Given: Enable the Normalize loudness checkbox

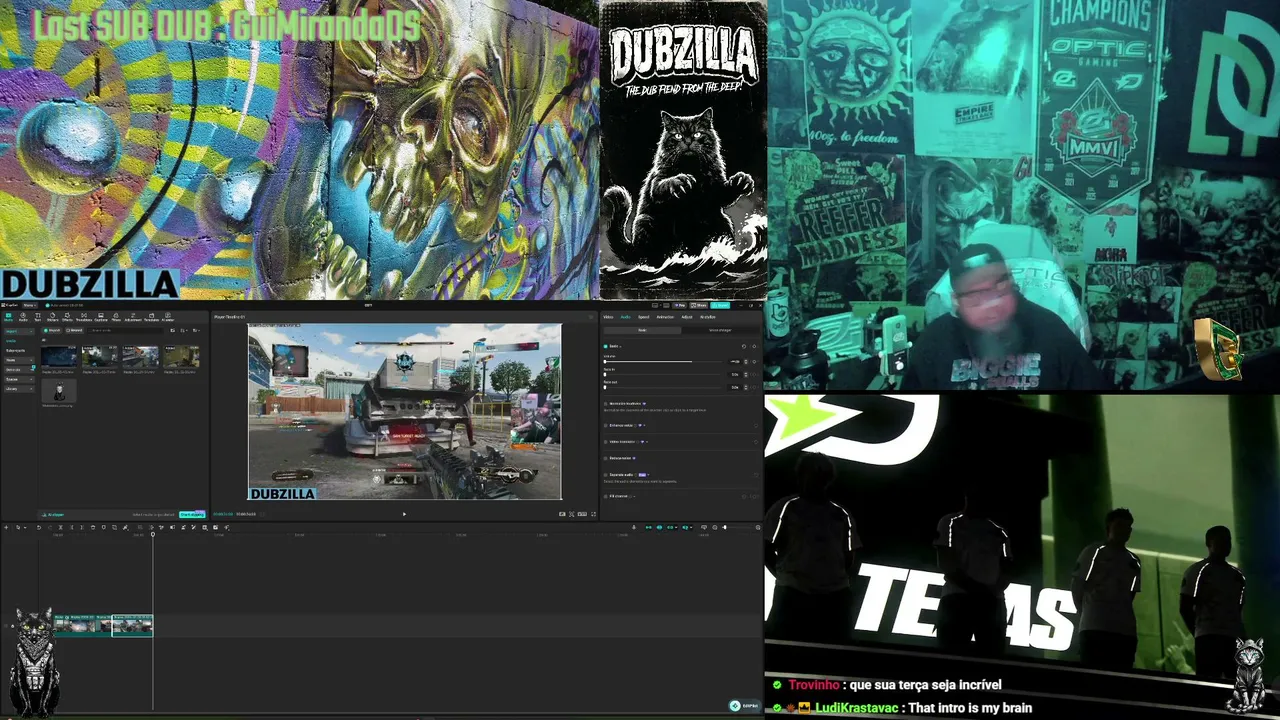Looking at the screenshot, I should [x=606, y=403].
